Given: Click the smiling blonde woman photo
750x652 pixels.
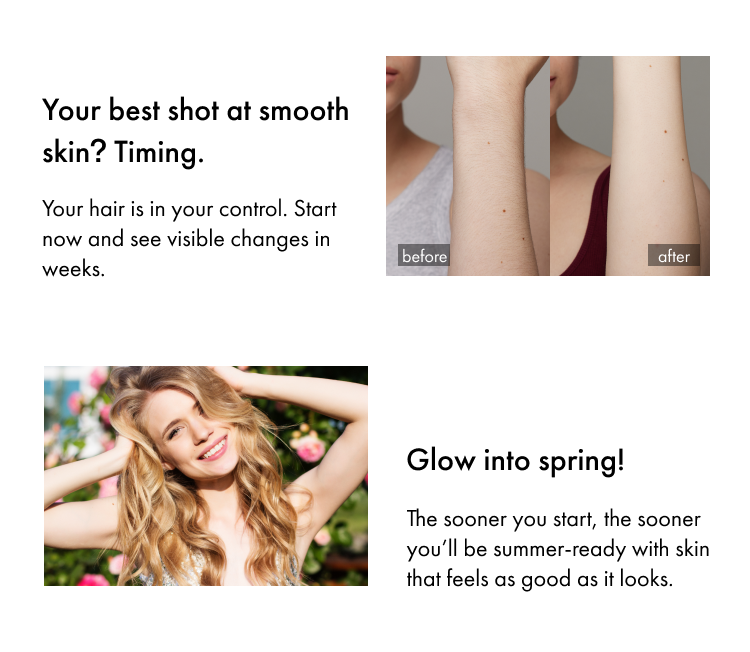Looking at the screenshot, I should 206,475.
